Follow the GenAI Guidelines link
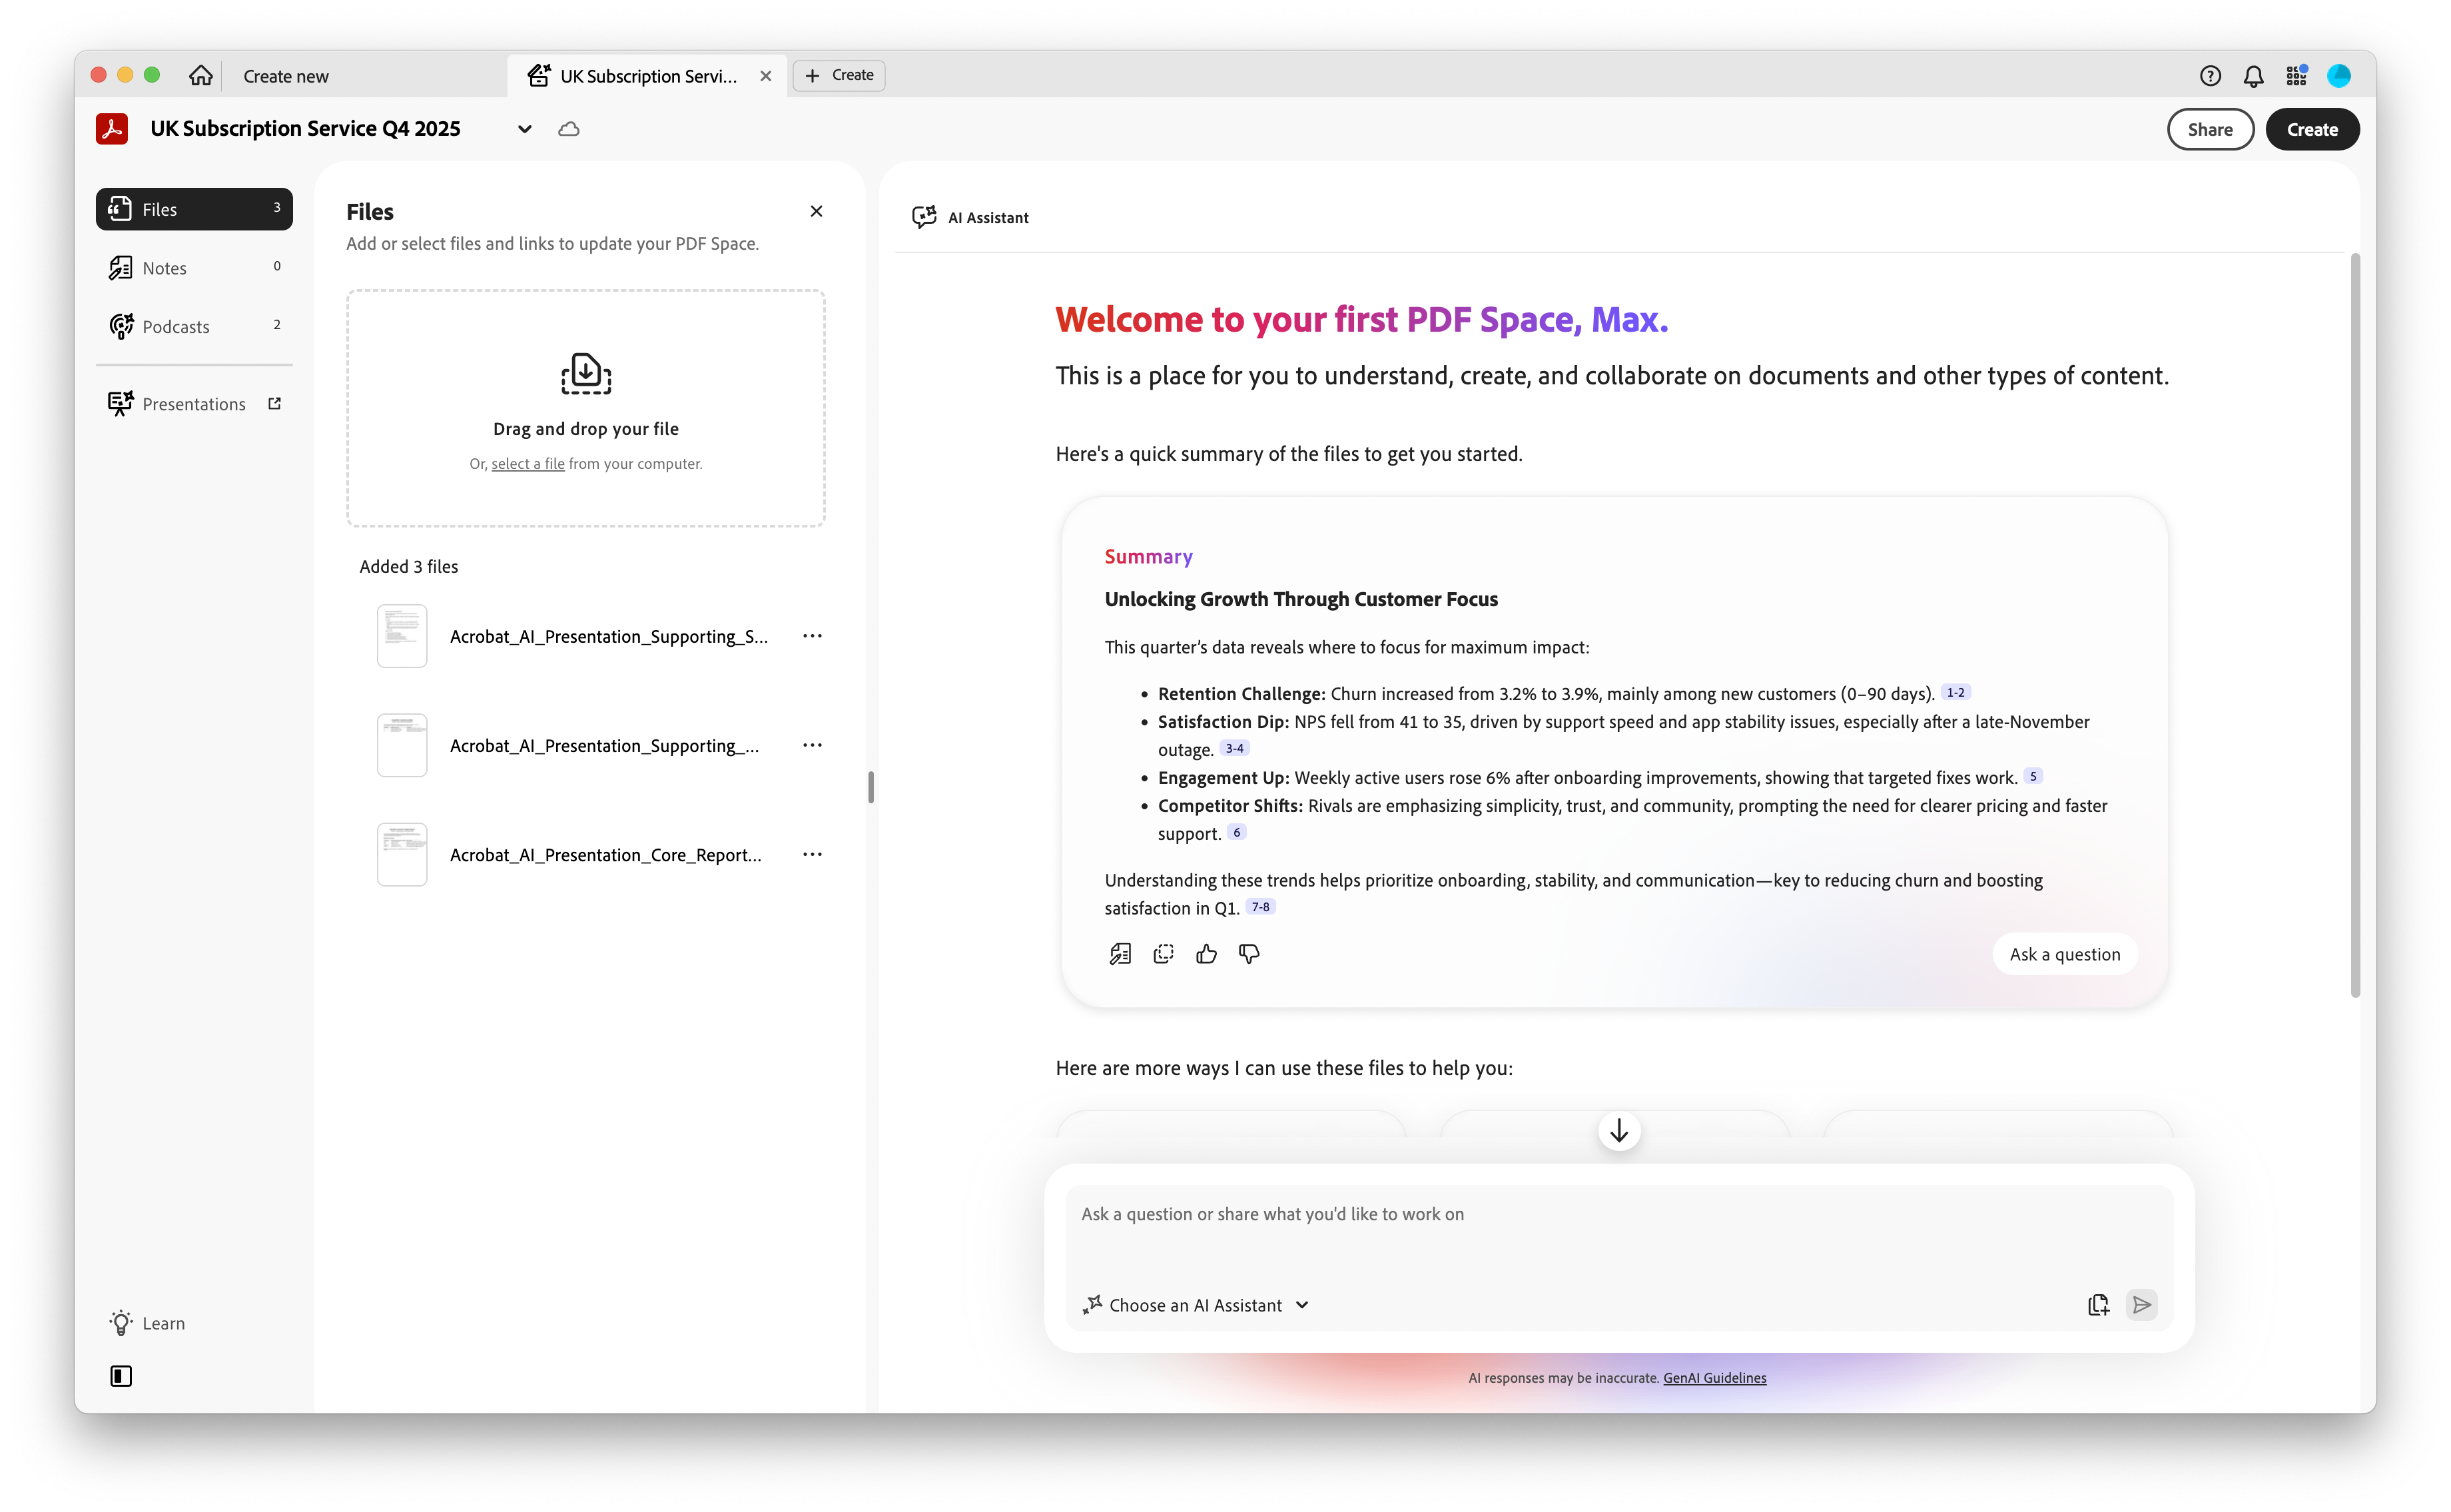 click(1714, 1378)
